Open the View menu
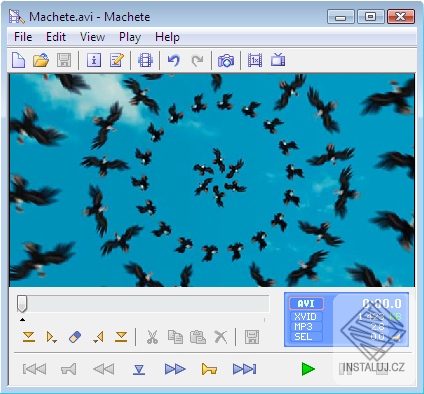This screenshot has width=424, height=394. (92, 37)
